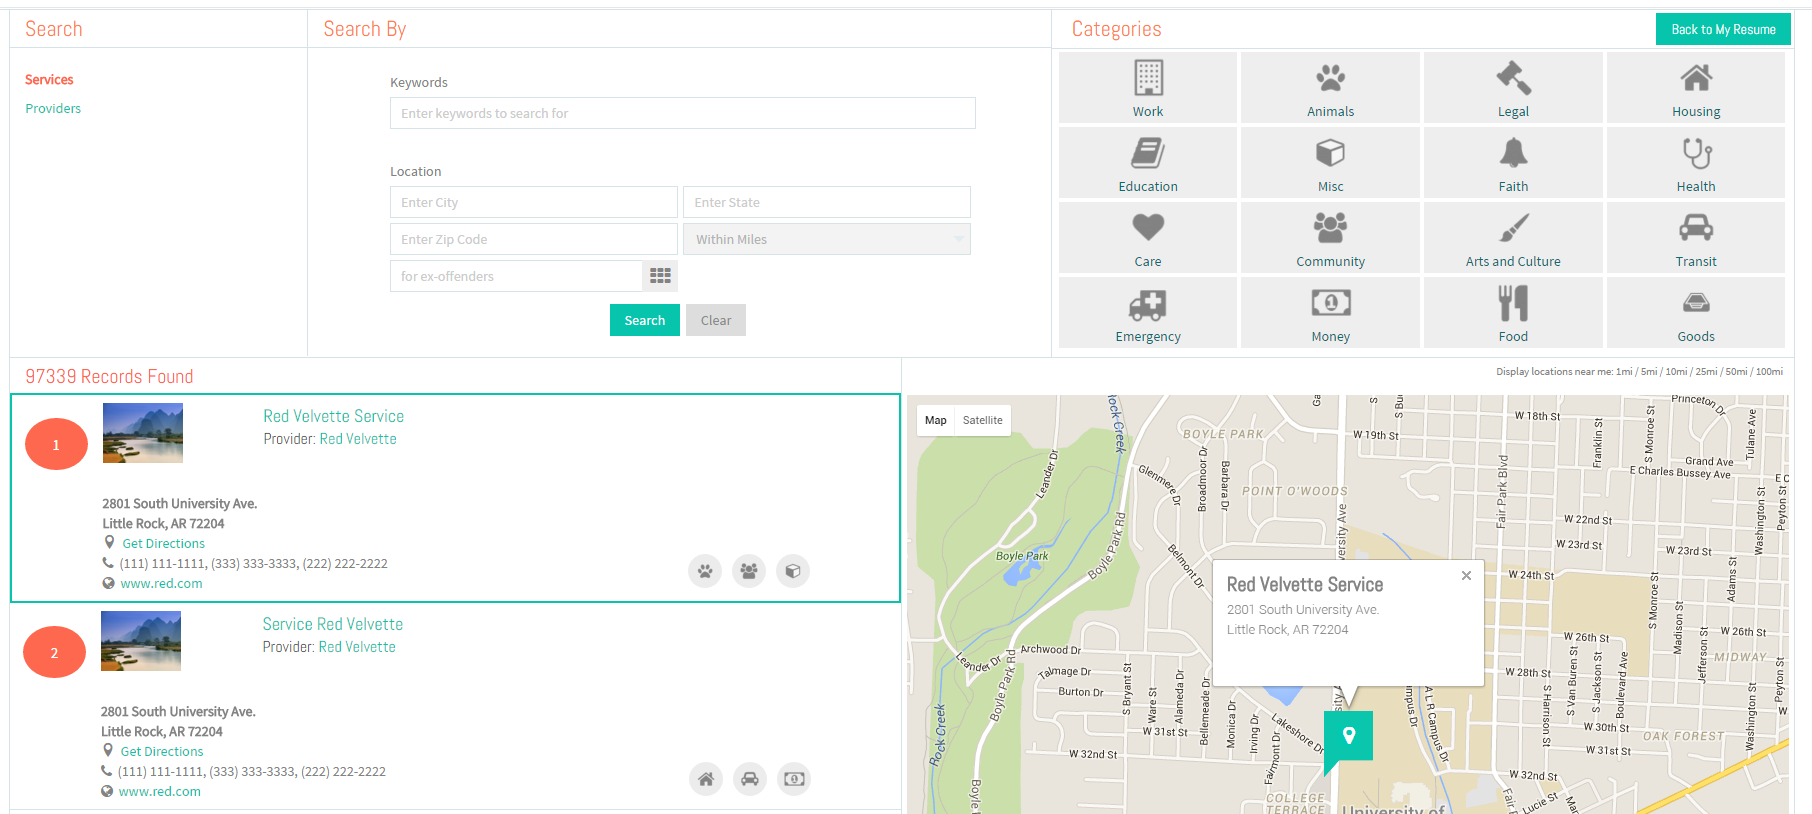Select the Community category
The height and width of the screenshot is (814, 1812).
1330,238
